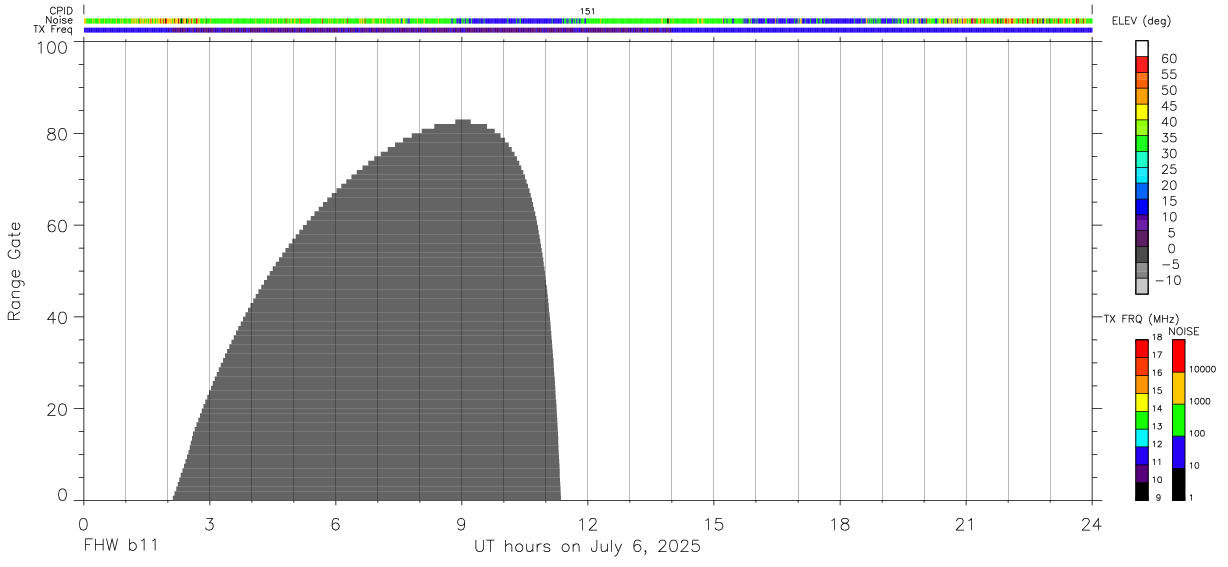The width and height of the screenshot is (1228, 567).
Task: Select the green swatch in NOISE legend
Action: pos(1179,420)
